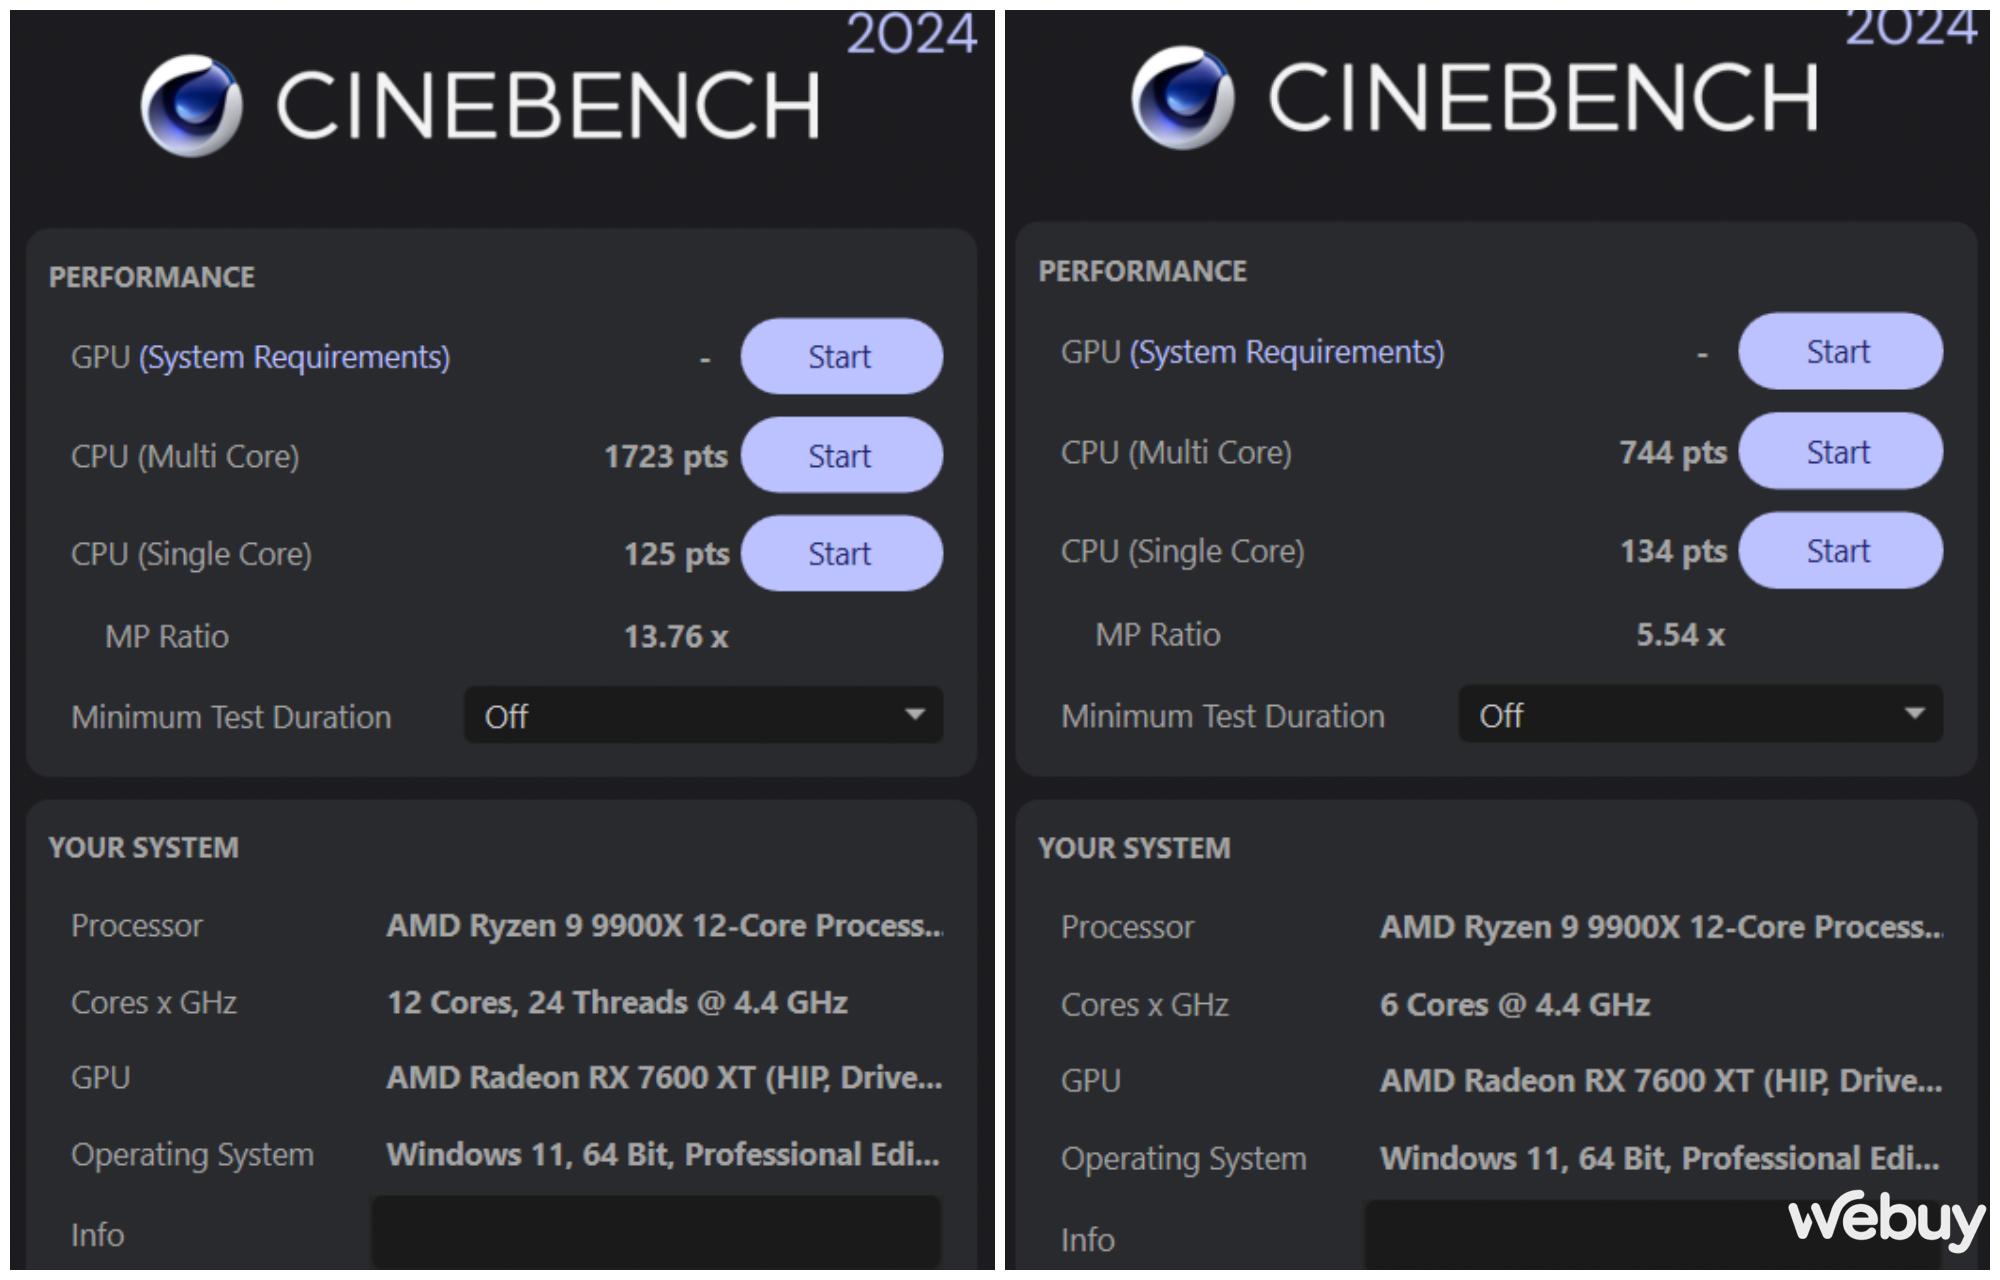
Task: Open System Requirements link in right panel
Action: 1287,352
